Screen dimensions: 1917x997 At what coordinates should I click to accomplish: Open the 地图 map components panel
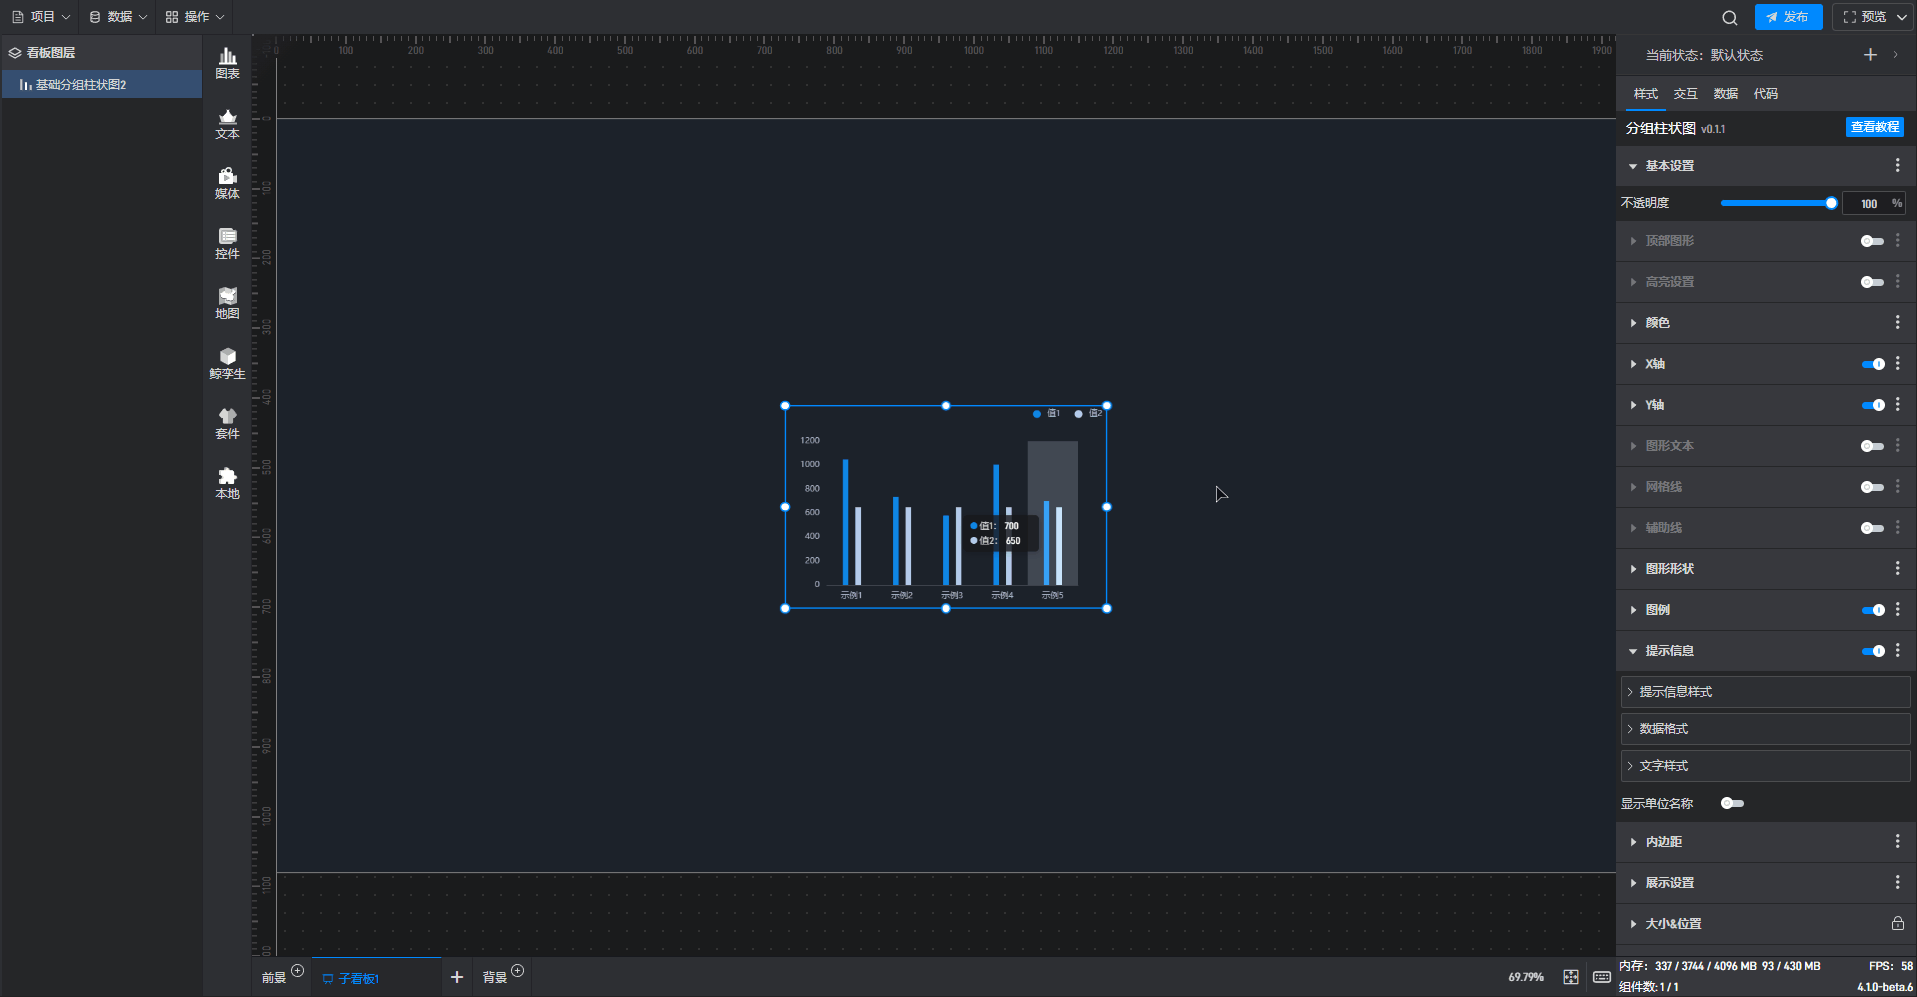pos(227,304)
